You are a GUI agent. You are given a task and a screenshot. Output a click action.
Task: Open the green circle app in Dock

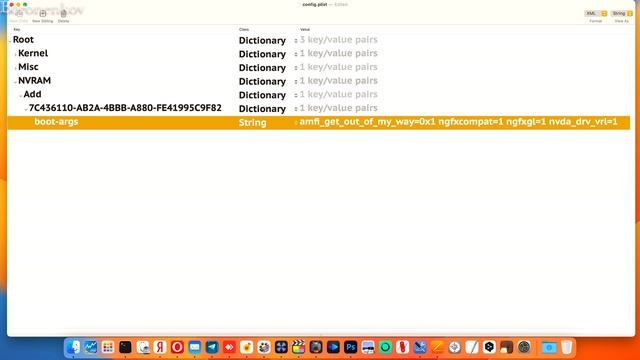coord(385,347)
